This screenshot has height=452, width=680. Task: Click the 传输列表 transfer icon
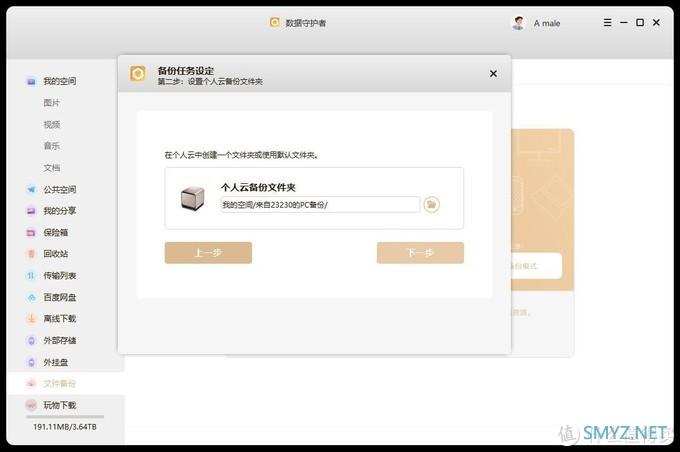[x=31, y=276]
